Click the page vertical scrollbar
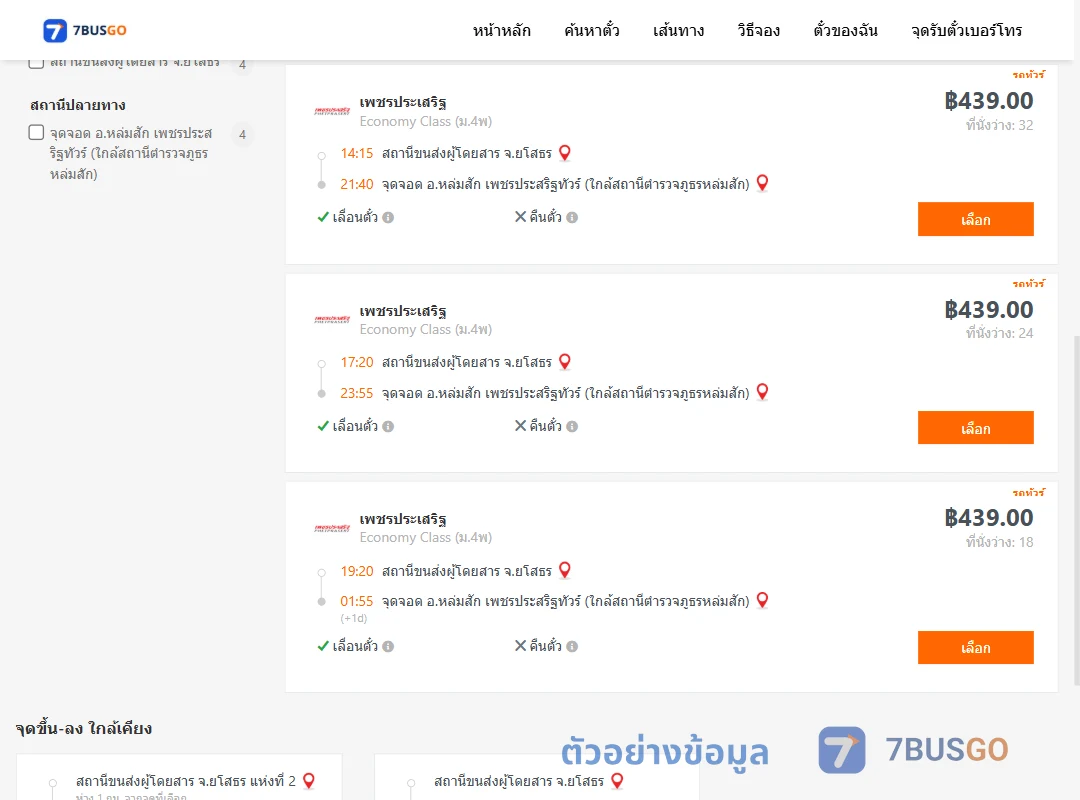Screen dimensions: 1080x800 (x=1076, y=510)
